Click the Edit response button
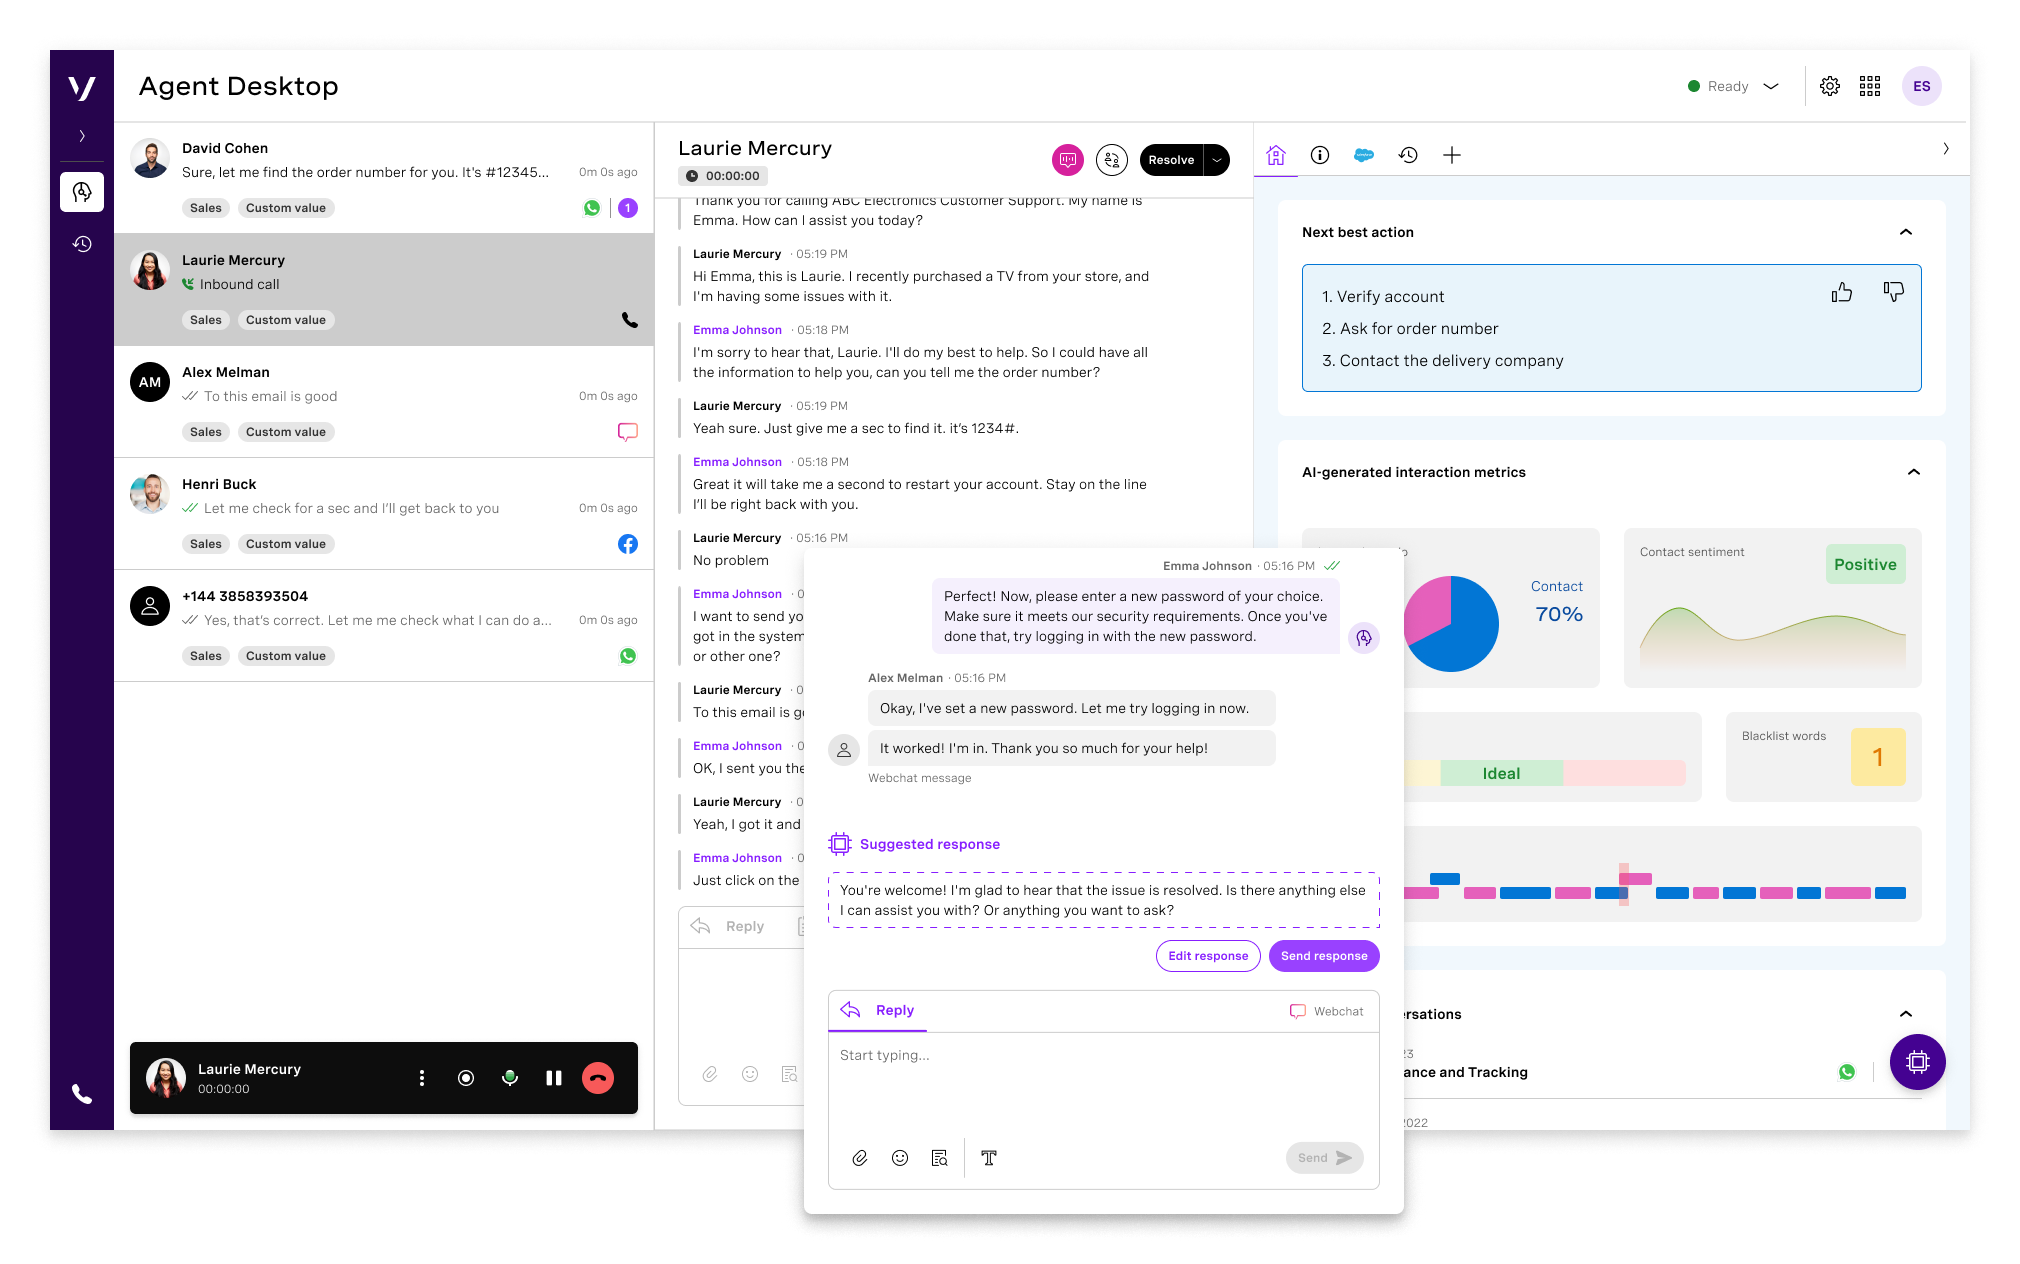 [1207, 955]
